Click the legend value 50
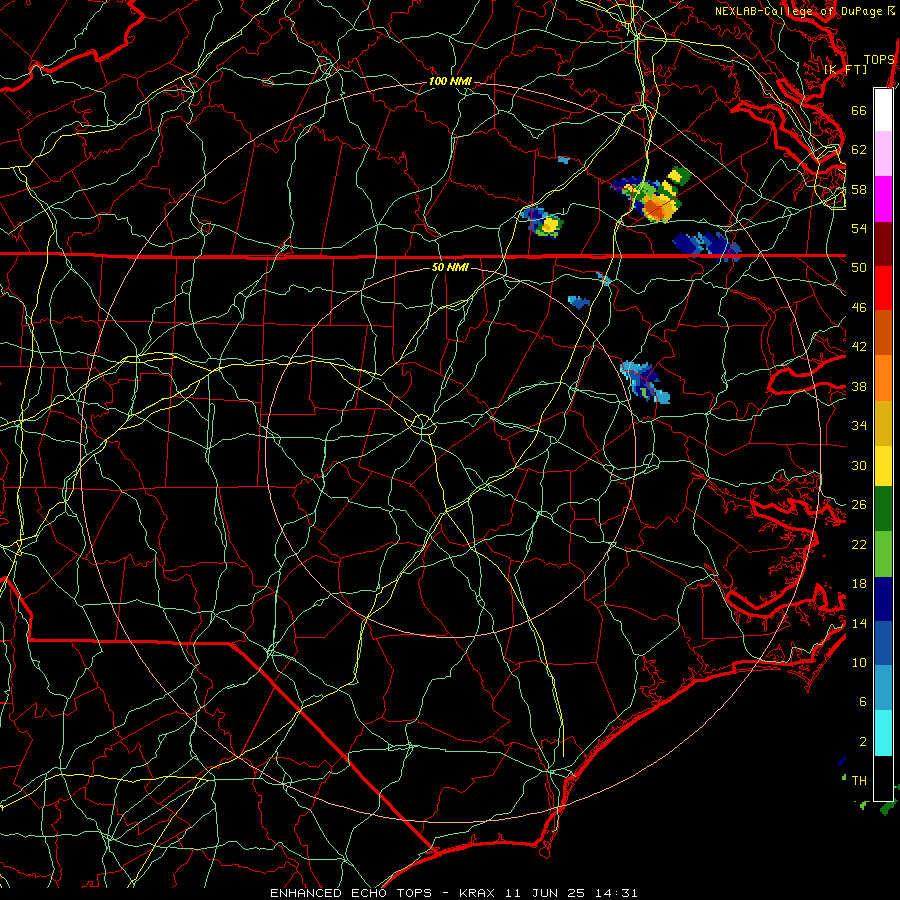900x900 pixels. [859, 268]
